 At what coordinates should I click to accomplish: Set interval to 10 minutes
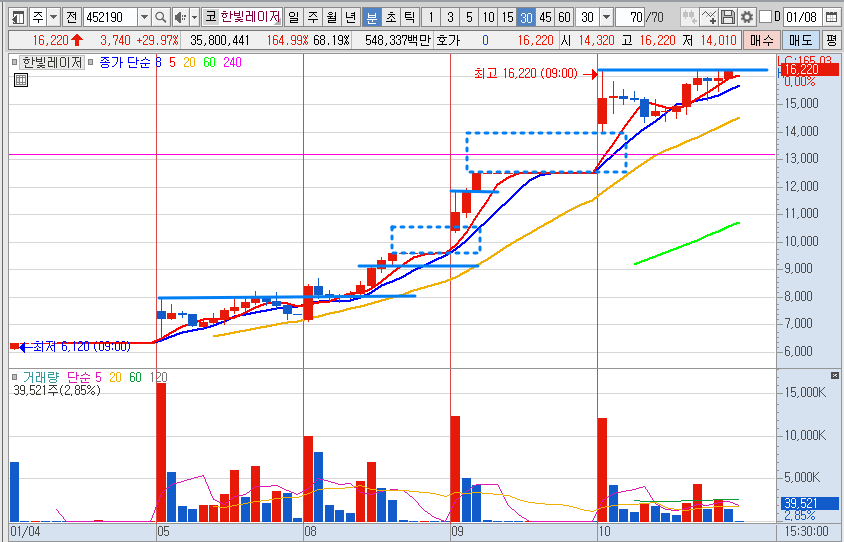[488, 17]
